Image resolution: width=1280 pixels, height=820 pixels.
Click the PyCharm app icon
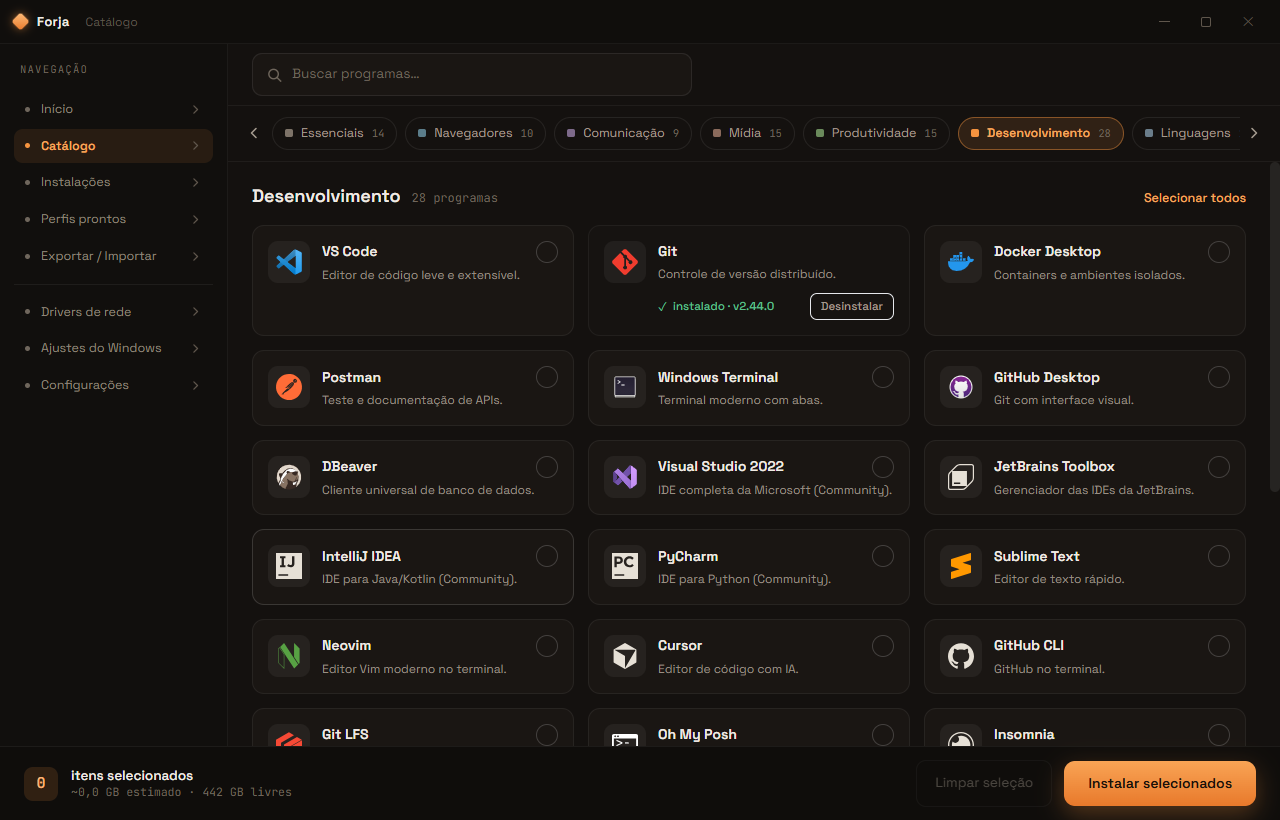(x=625, y=566)
